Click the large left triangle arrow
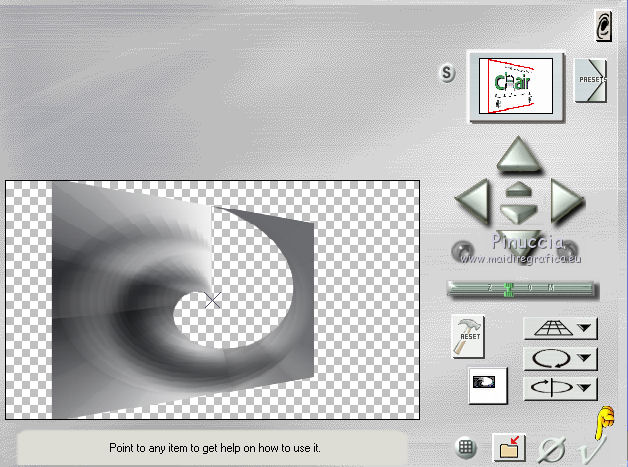The height and width of the screenshot is (467, 628). tap(474, 200)
